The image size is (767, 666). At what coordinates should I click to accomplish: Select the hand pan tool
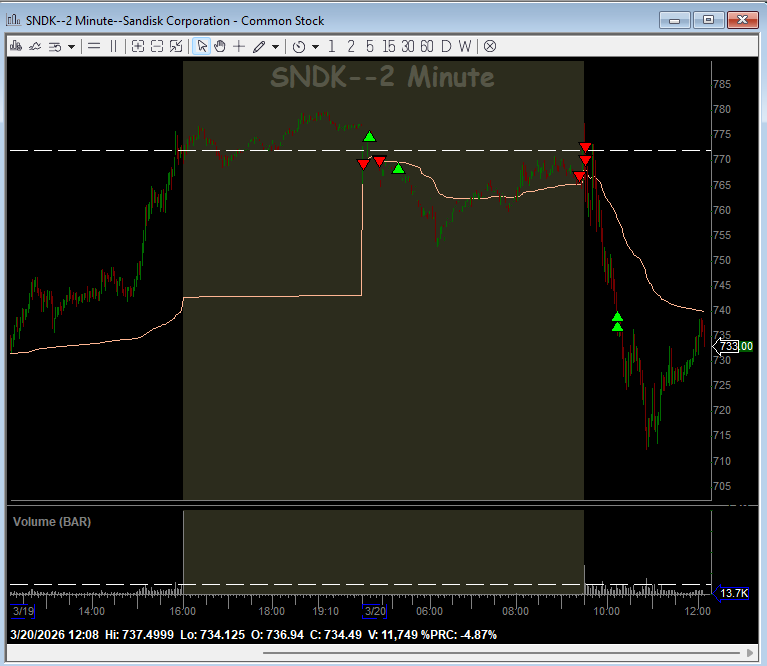[x=220, y=46]
